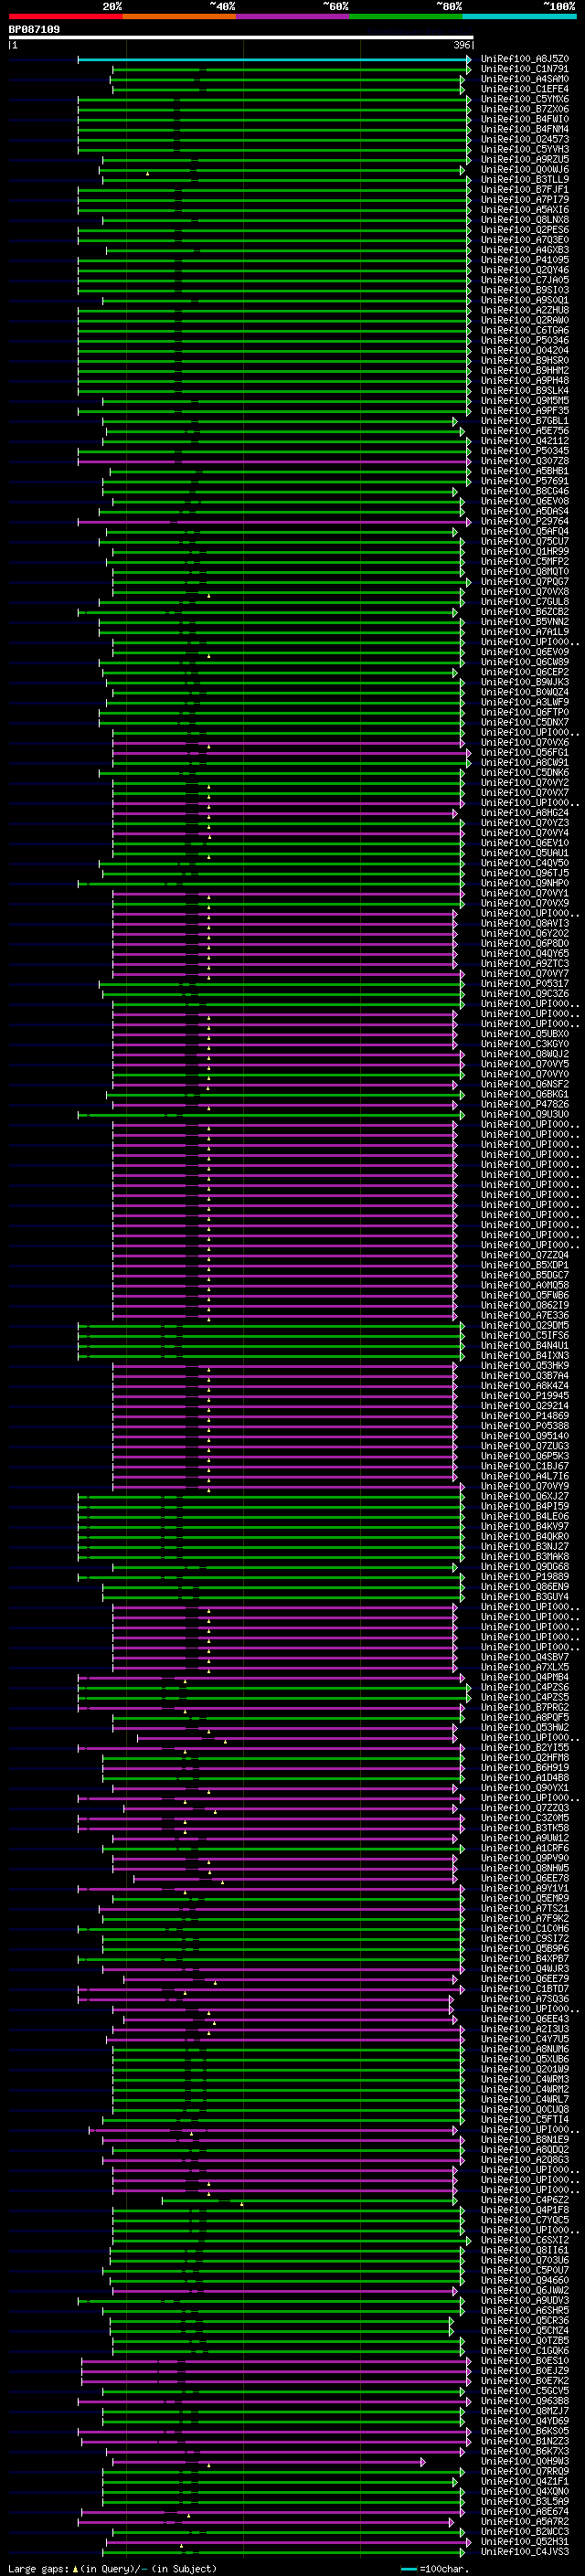Click hit label UniRef100_C7JA05
The height and width of the screenshot is (2576, 585).
pyautogui.click(x=525, y=280)
